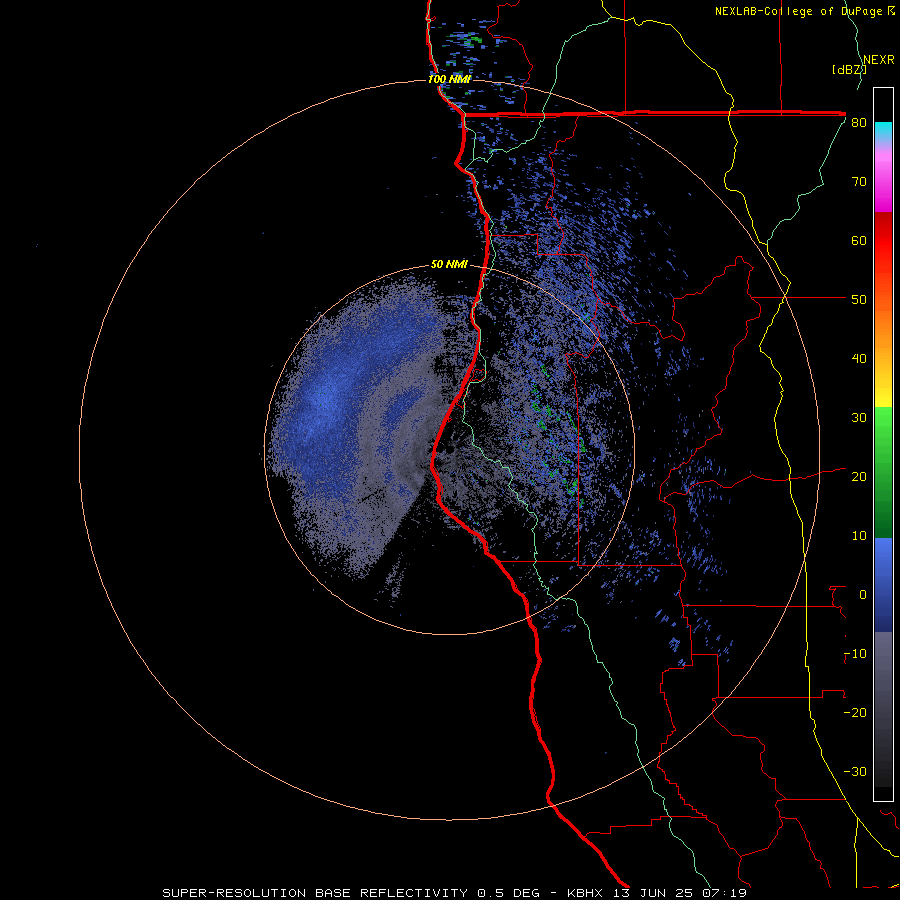The height and width of the screenshot is (900, 900).
Task: Click the 50 NMI range ring label
Action: pyautogui.click(x=449, y=264)
